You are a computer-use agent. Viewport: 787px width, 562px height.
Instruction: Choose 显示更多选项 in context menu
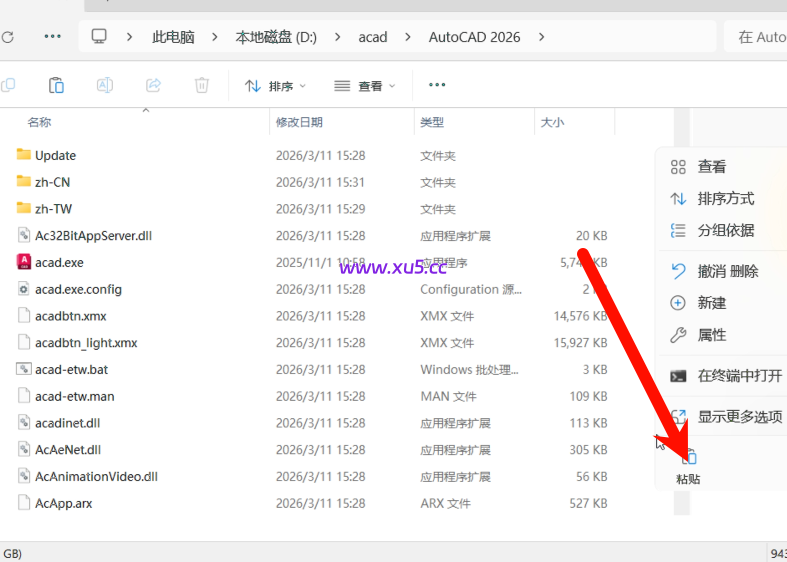pos(739,417)
